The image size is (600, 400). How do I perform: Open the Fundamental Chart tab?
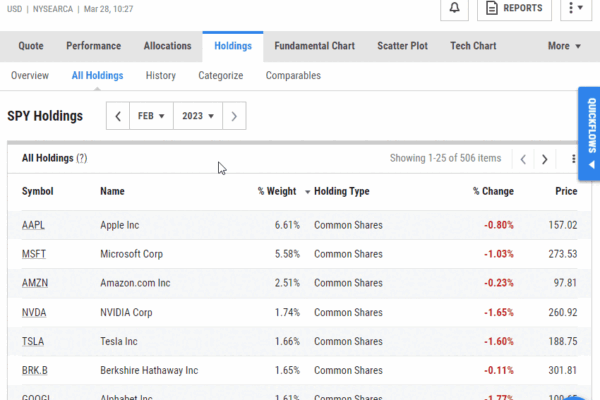point(314,46)
